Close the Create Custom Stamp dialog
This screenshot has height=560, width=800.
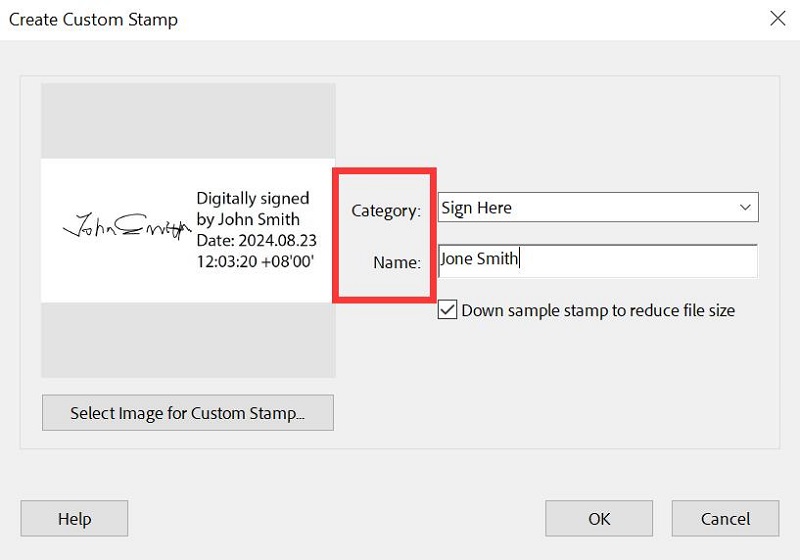coord(778,18)
